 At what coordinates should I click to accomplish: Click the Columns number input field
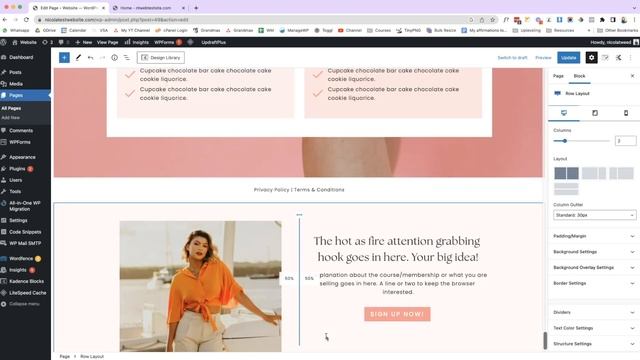625,141
